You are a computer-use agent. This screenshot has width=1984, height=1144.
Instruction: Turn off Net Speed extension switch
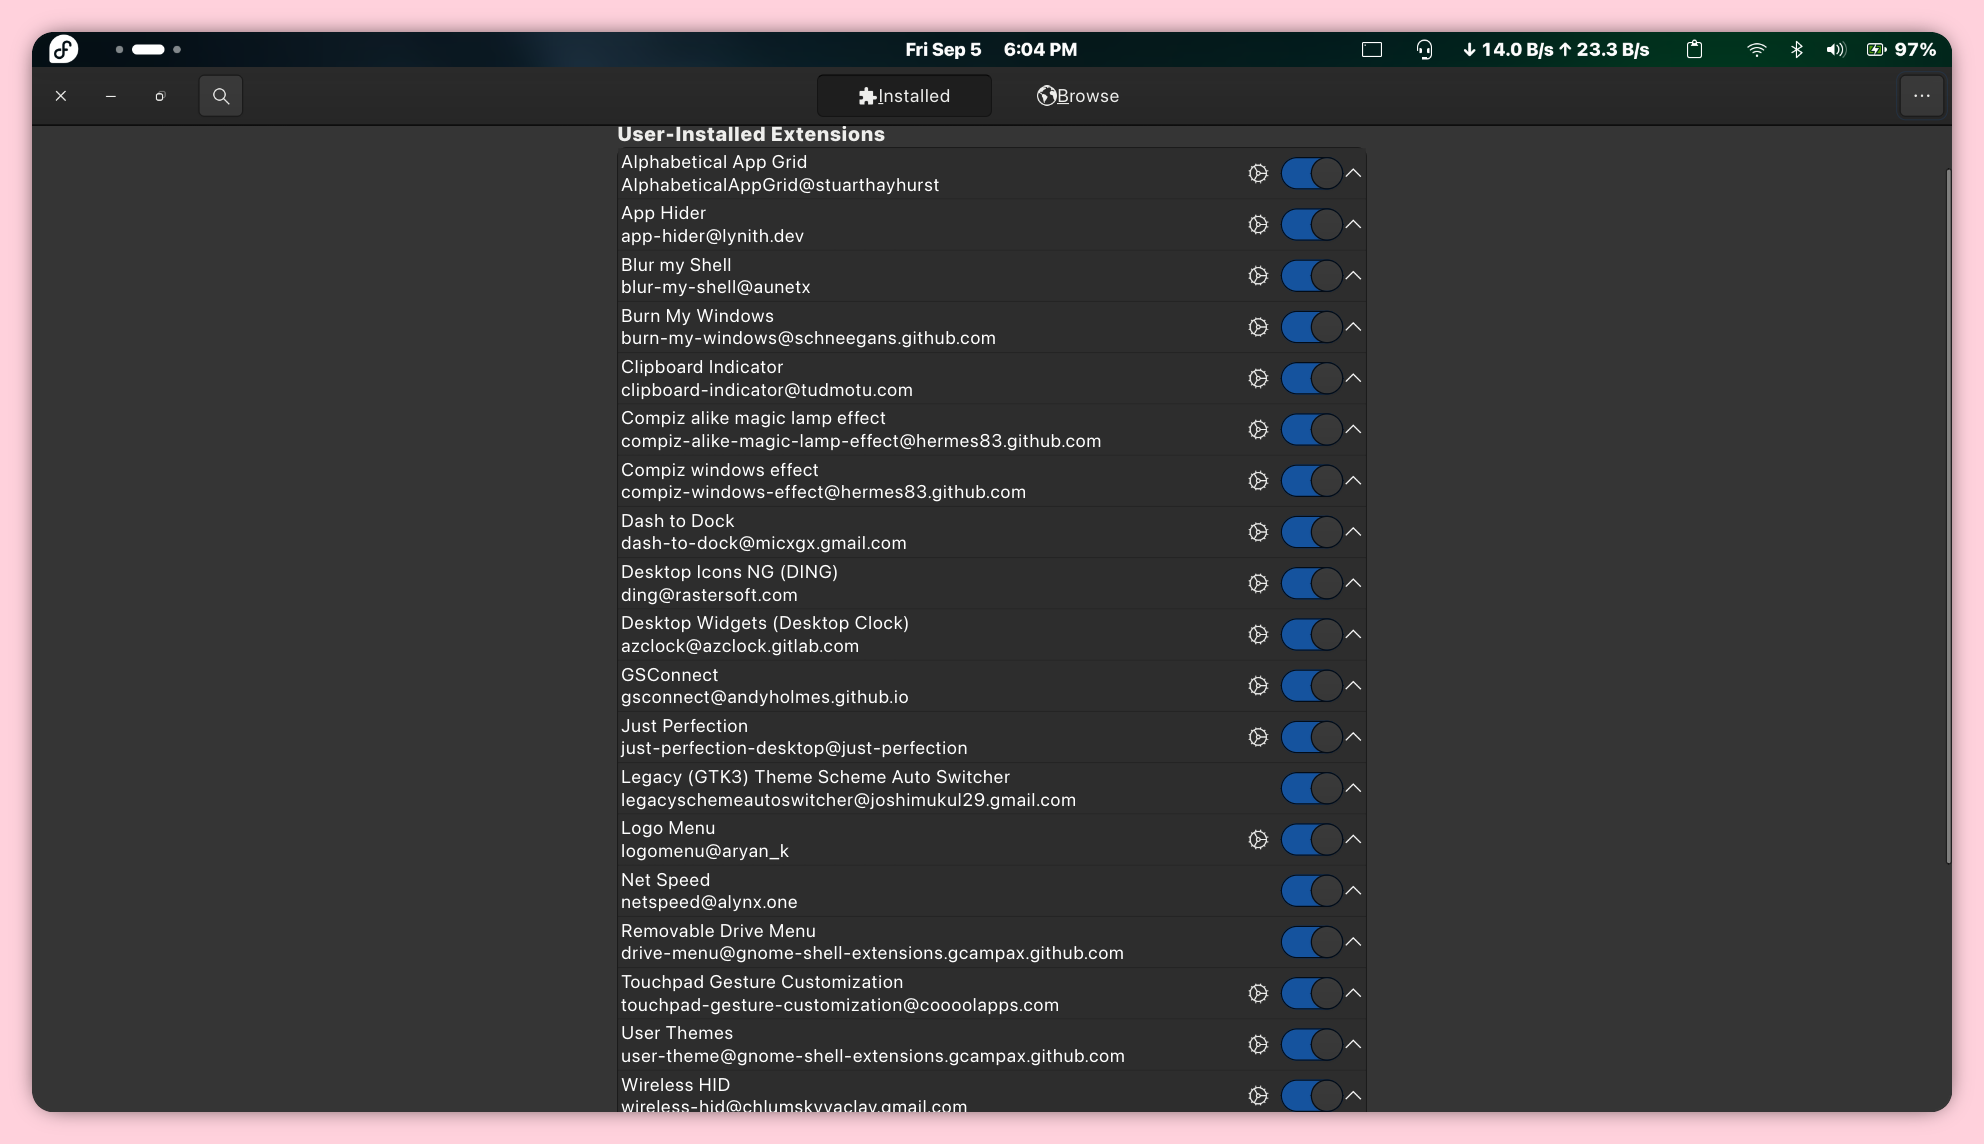pyautogui.click(x=1311, y=890)
